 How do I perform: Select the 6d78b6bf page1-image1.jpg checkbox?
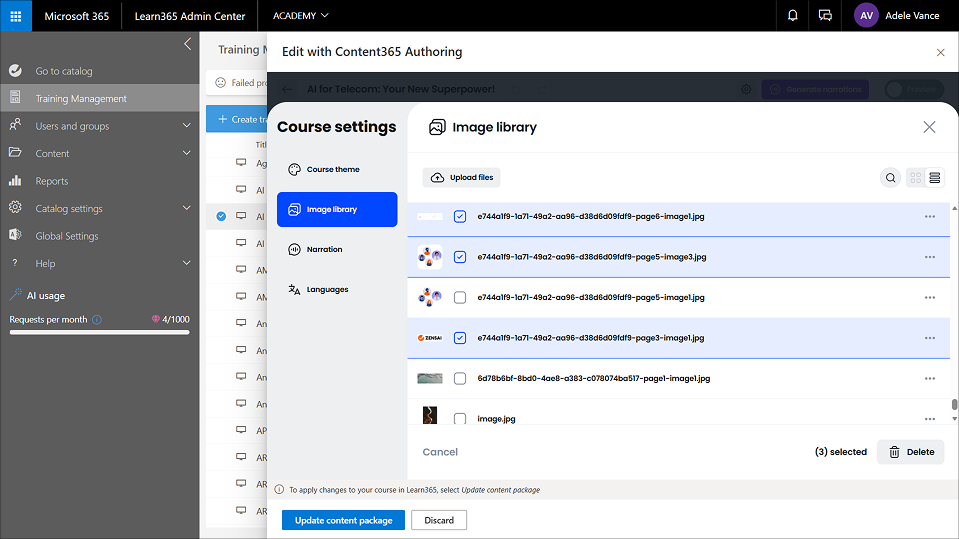460,378
